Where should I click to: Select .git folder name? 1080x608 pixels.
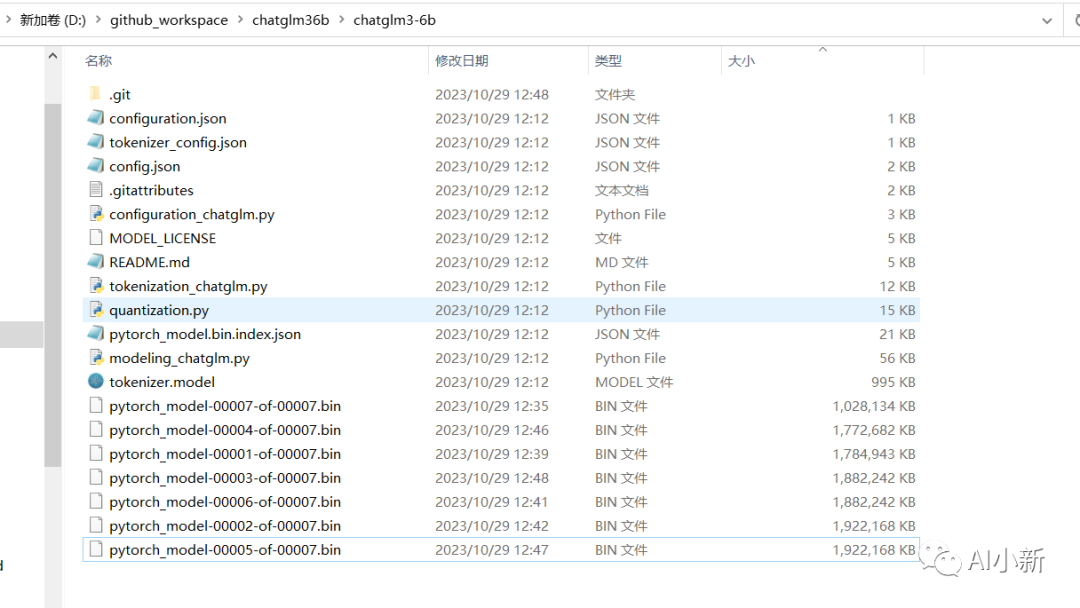coord(120,94)
